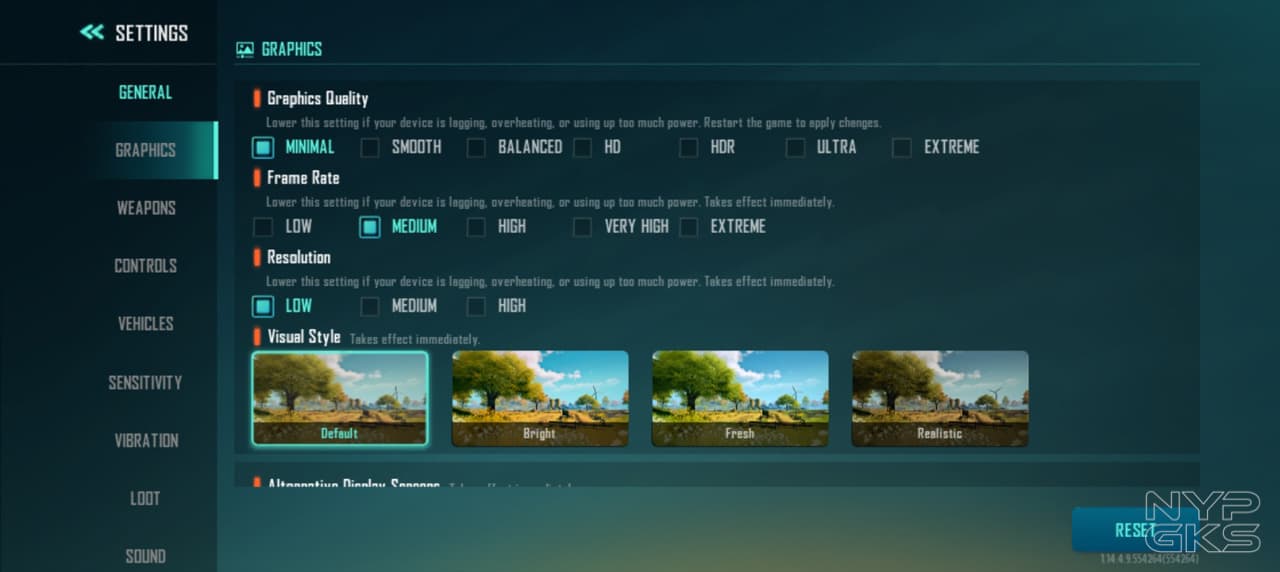Open the Loot settings tab
The image size is (1280, 572).
[x=146, y=498]
